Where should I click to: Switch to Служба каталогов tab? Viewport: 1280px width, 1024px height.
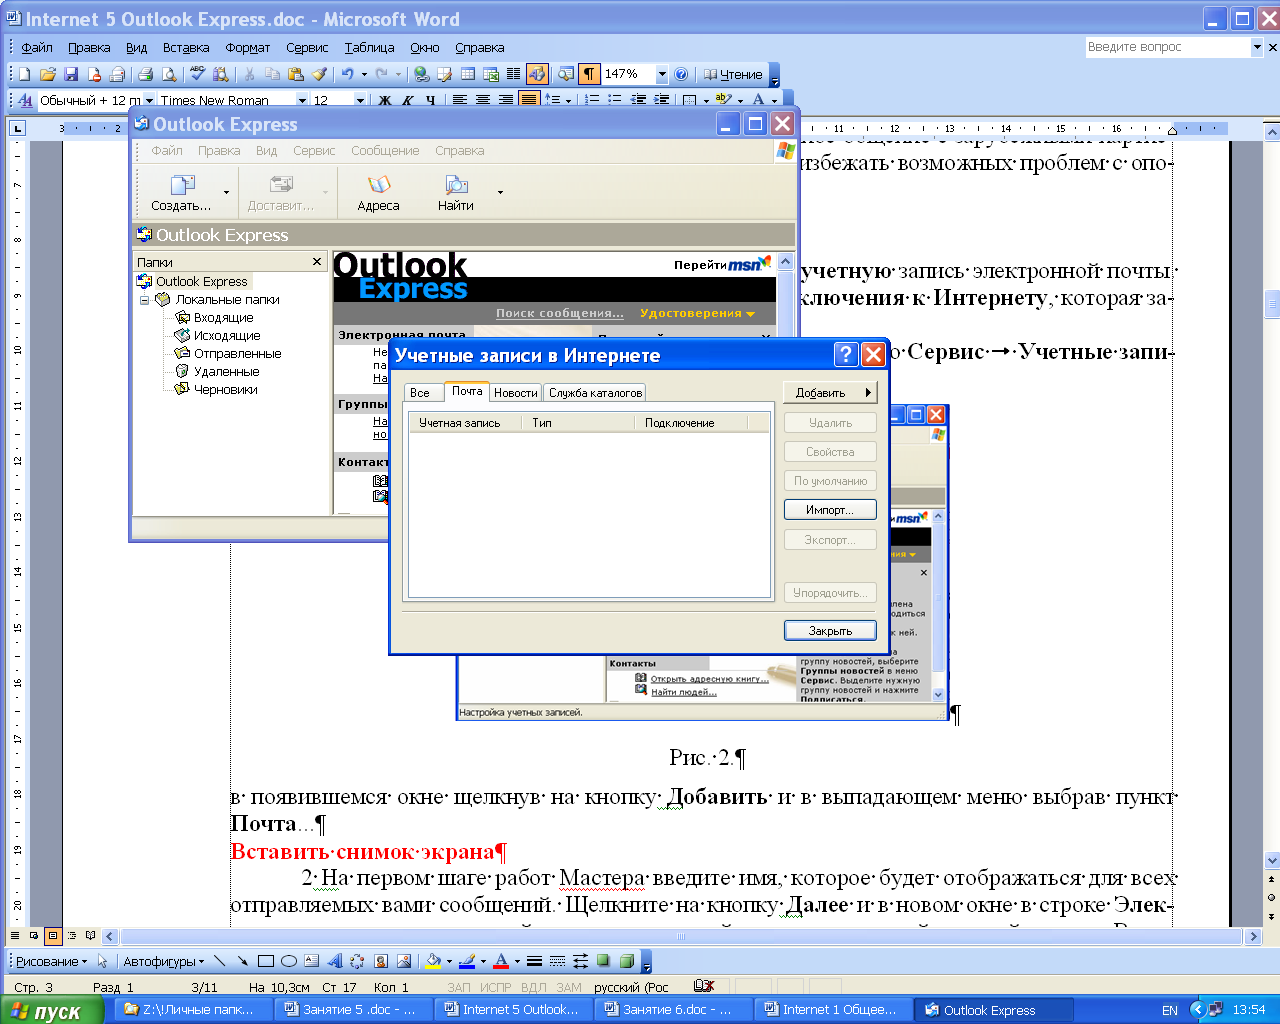tap(595, 393)
